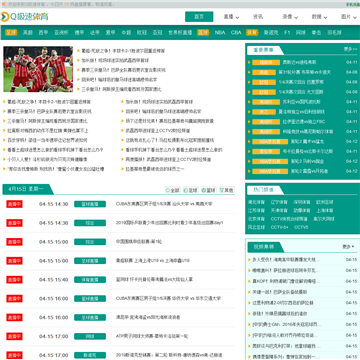Open CBA in green category bar
The height and width of the screenshot is (360, 360).
pos(236,33)
